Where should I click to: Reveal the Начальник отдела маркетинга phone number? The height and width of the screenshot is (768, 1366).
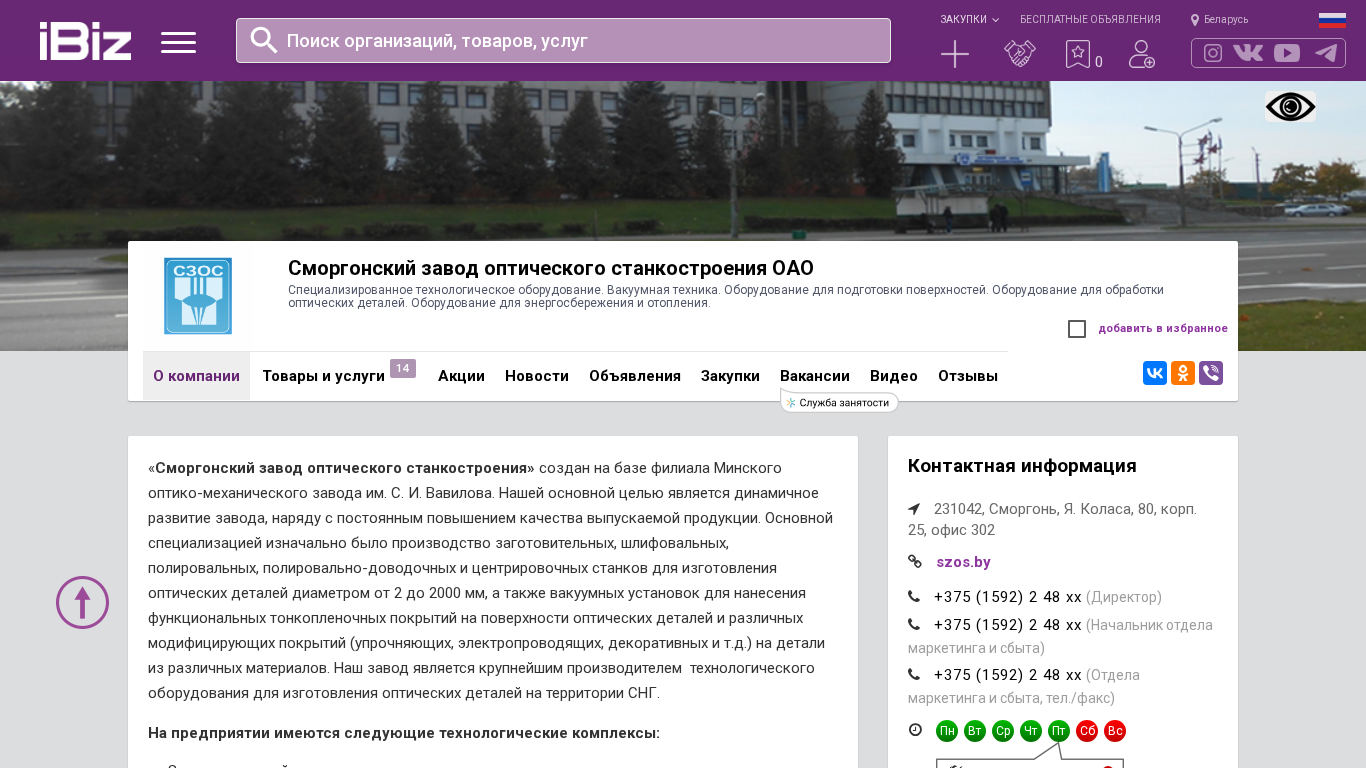(x=1008, y=625)
